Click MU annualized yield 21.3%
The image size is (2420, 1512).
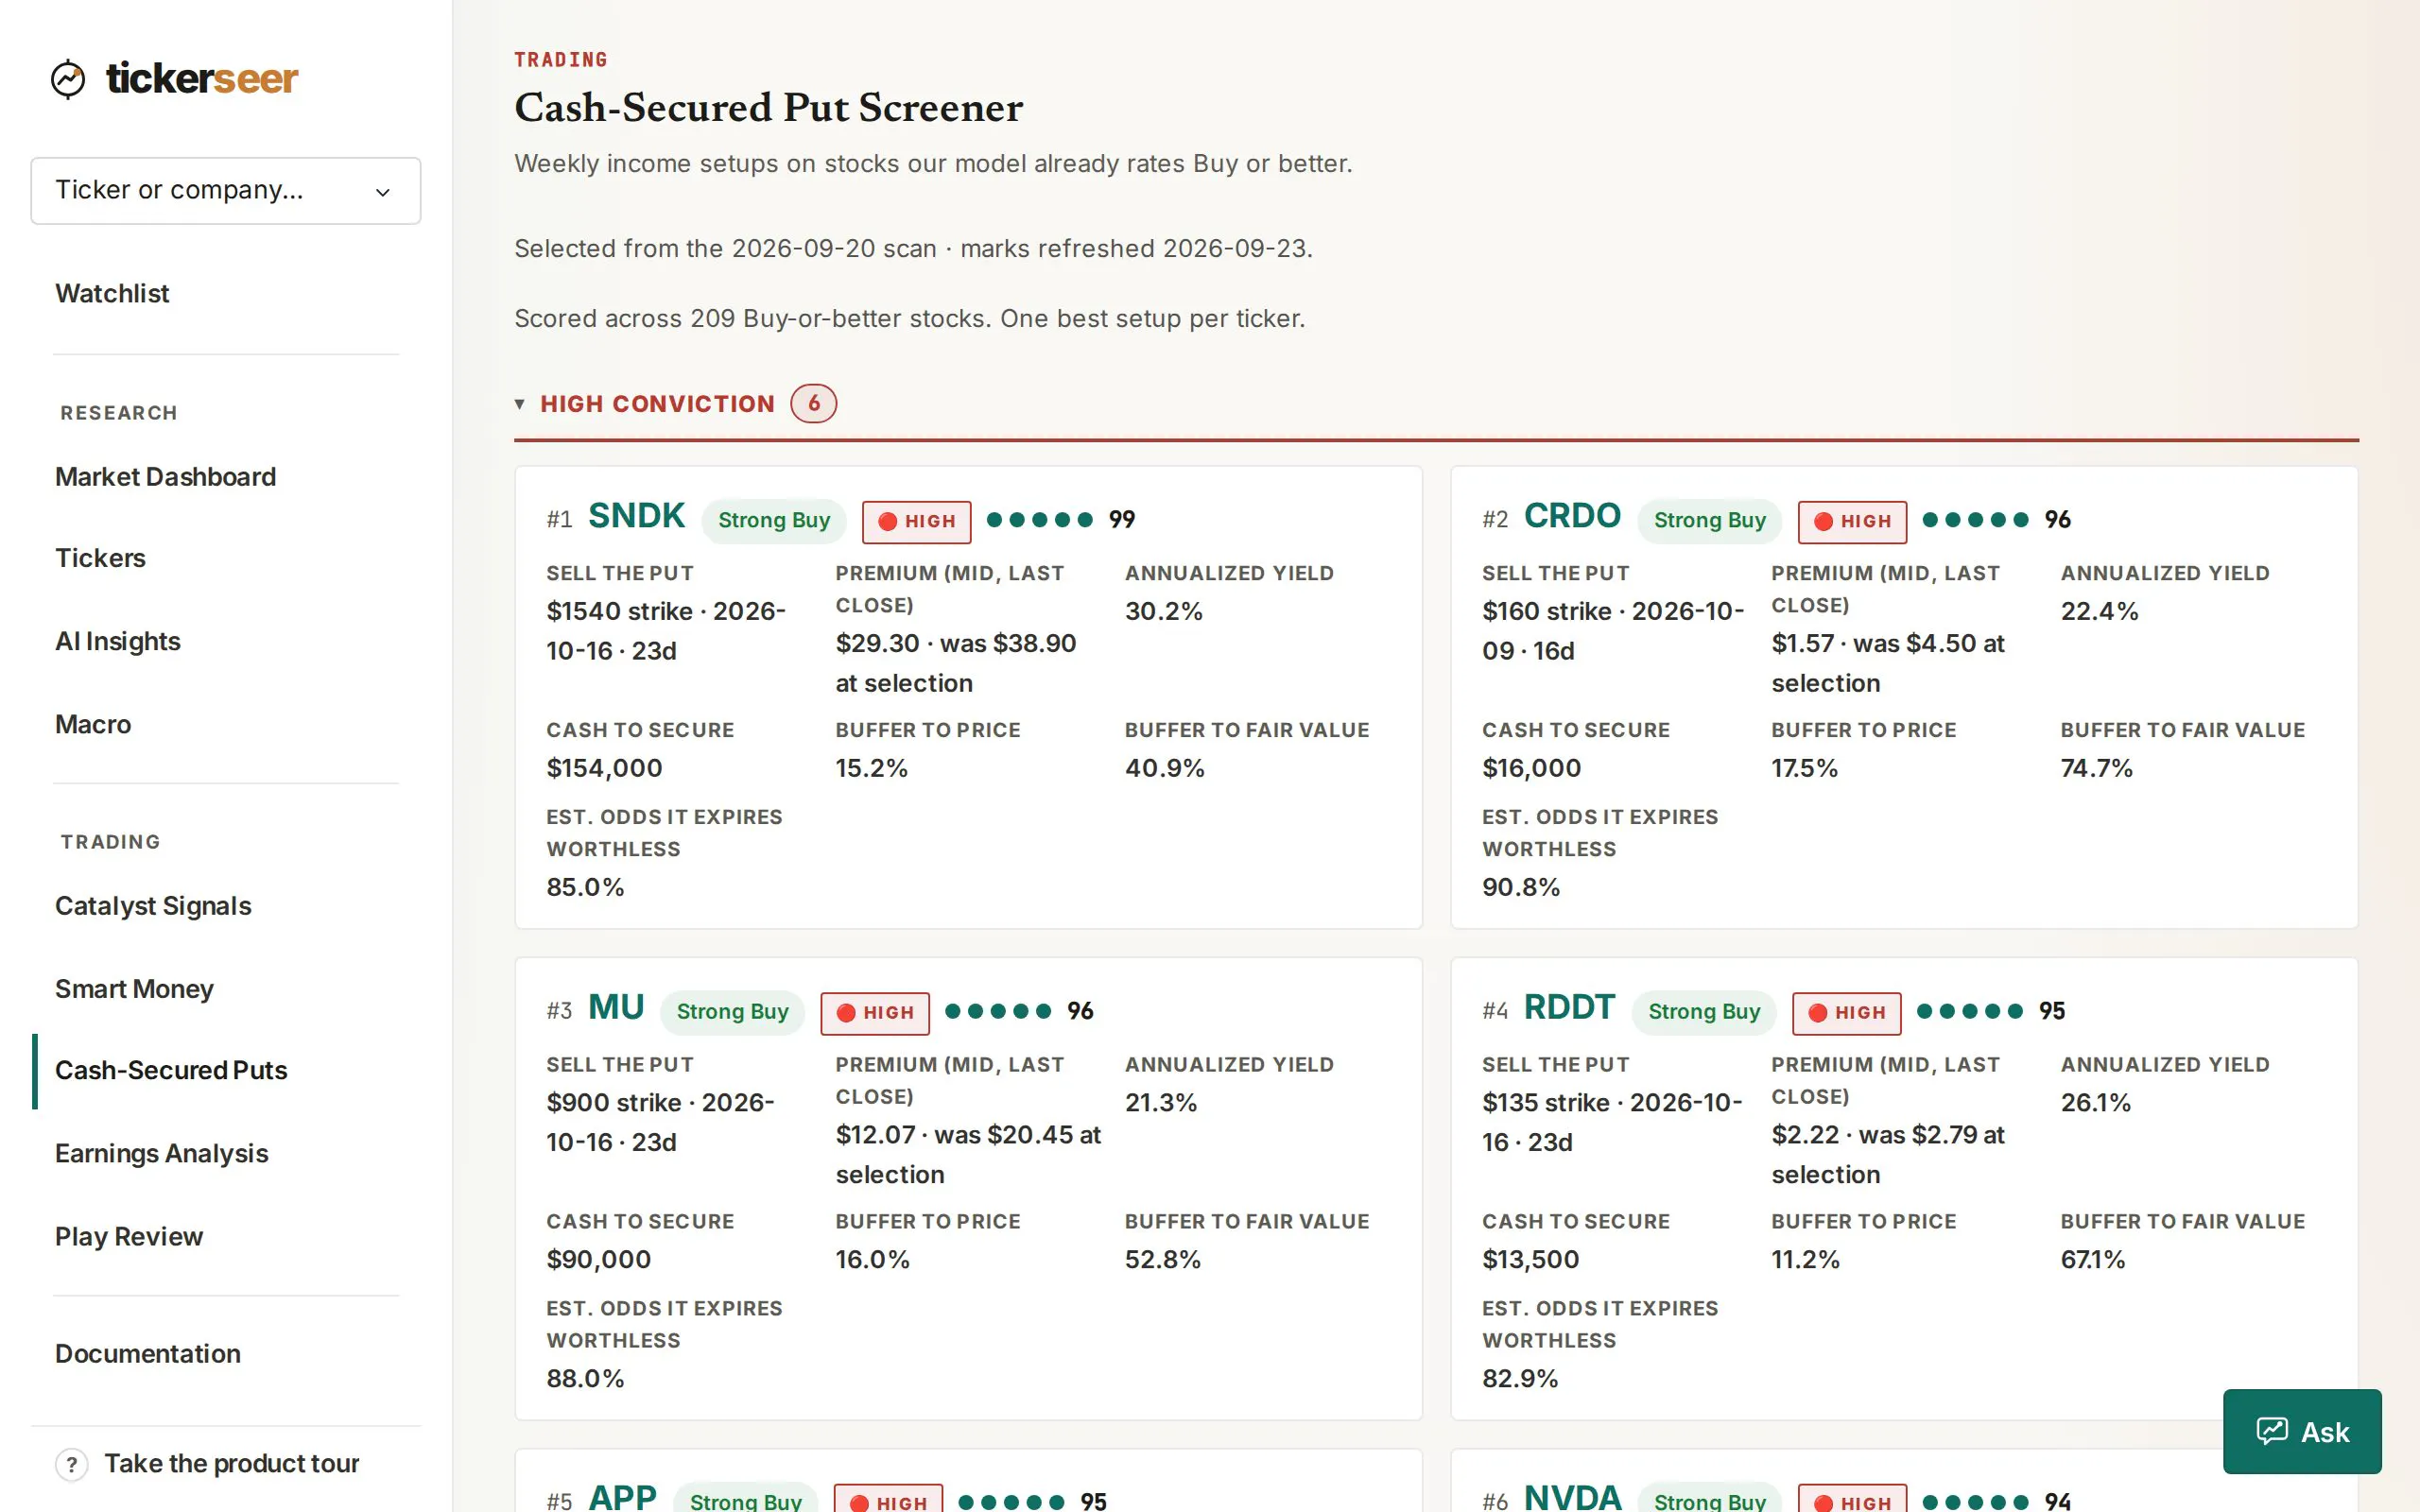click(x=1161, y=1102)
